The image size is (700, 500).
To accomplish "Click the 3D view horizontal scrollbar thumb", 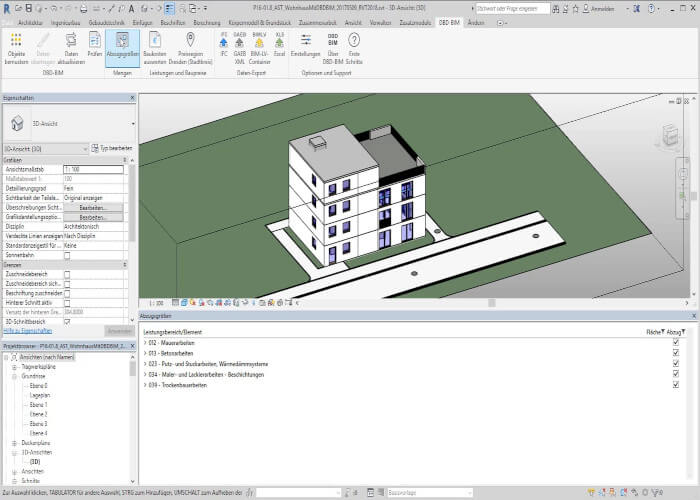I will click(x=492, y=303).
